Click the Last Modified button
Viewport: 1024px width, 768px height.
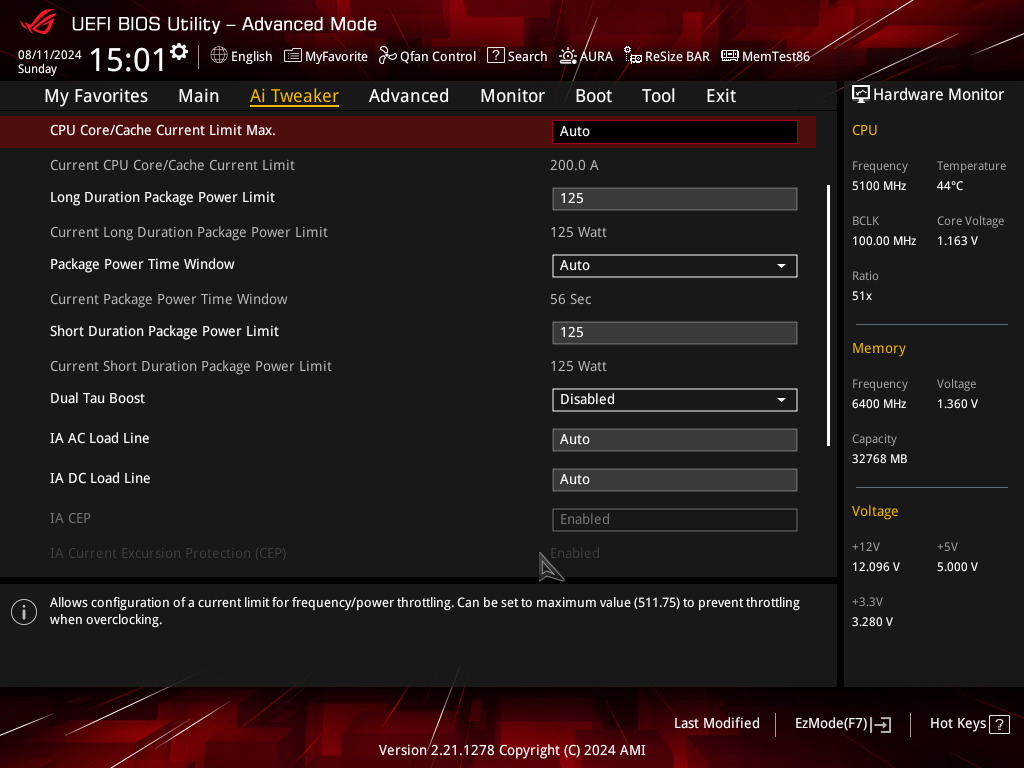716,724
